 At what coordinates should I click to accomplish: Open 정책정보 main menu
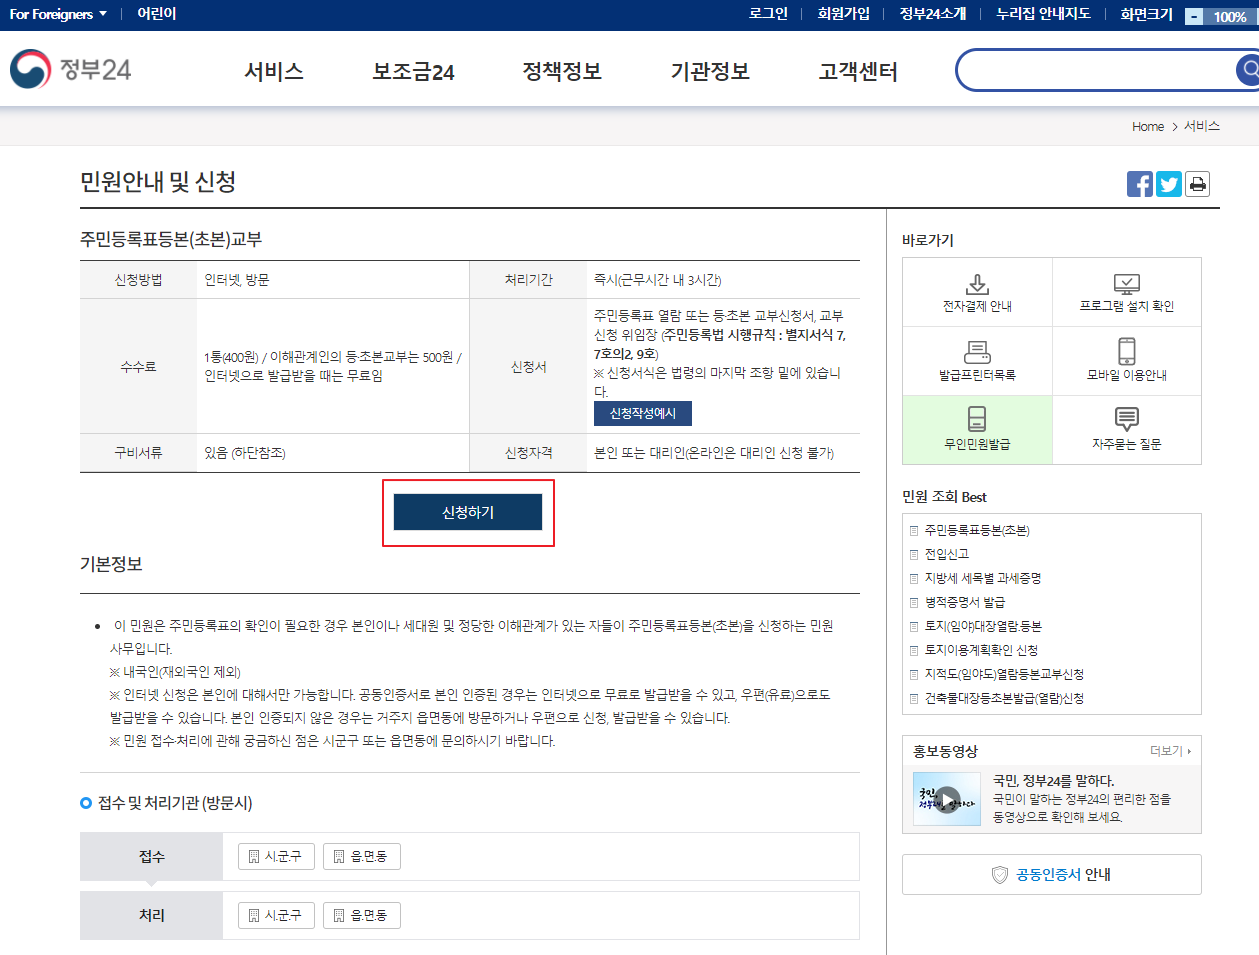[562, 71]
